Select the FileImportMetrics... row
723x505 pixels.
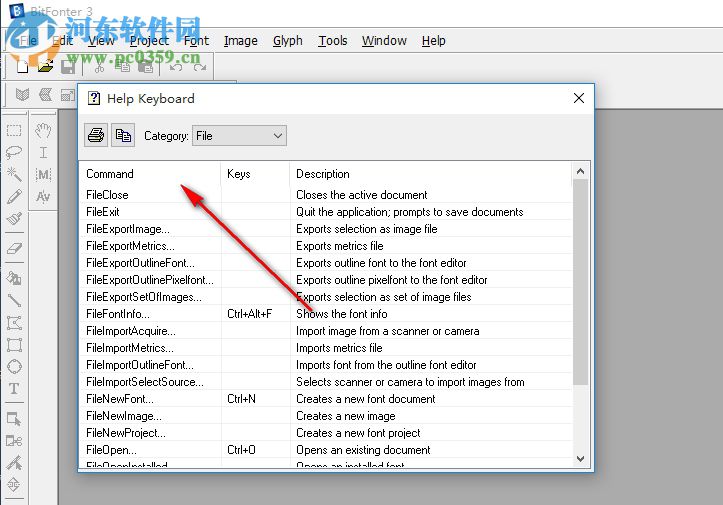click(x=326, y=348)
